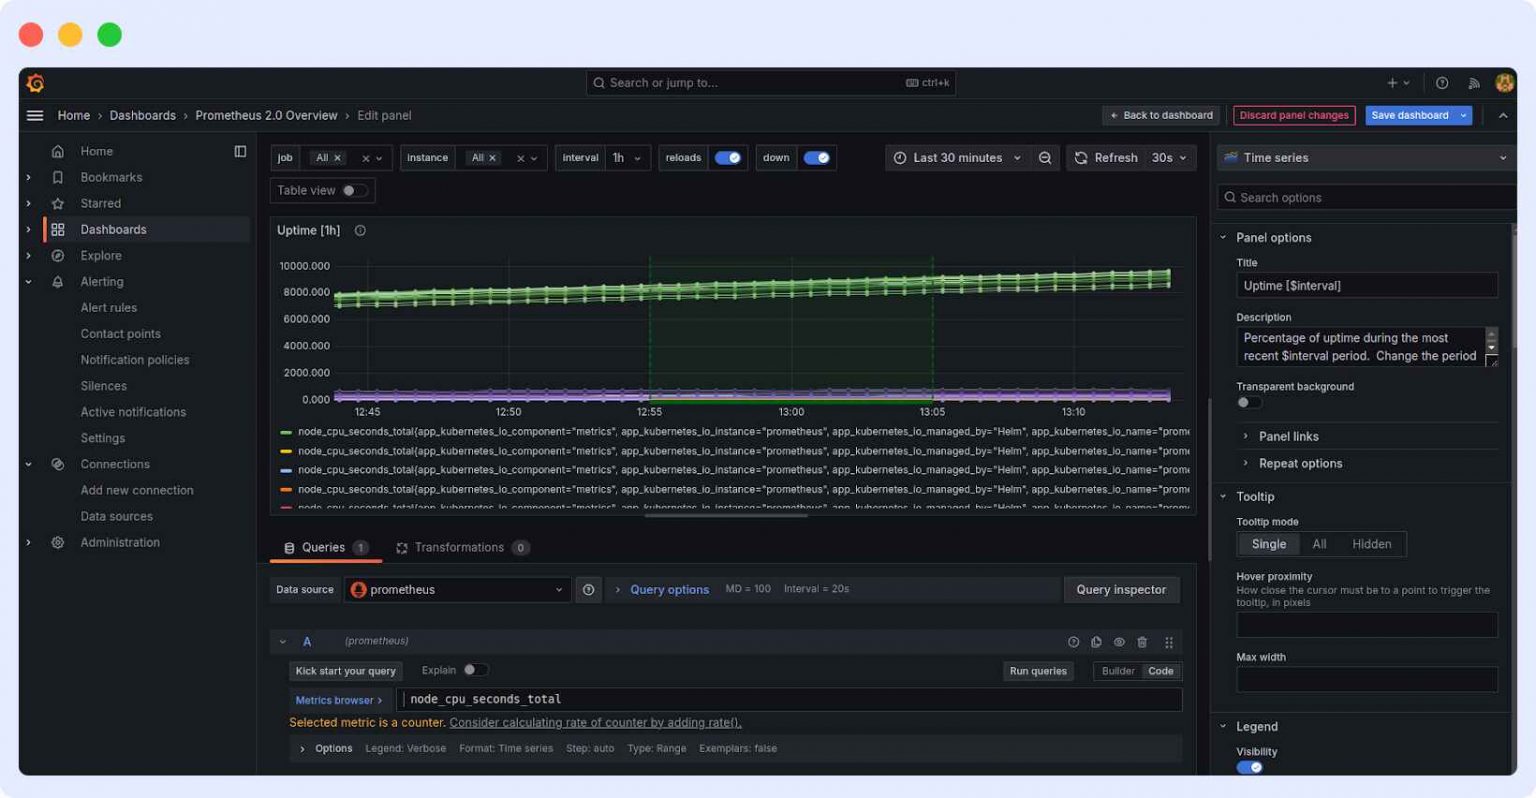Delete query A with the trash icon
The width and height of the screenshot is (1536, 798).
coord(1142,642)
